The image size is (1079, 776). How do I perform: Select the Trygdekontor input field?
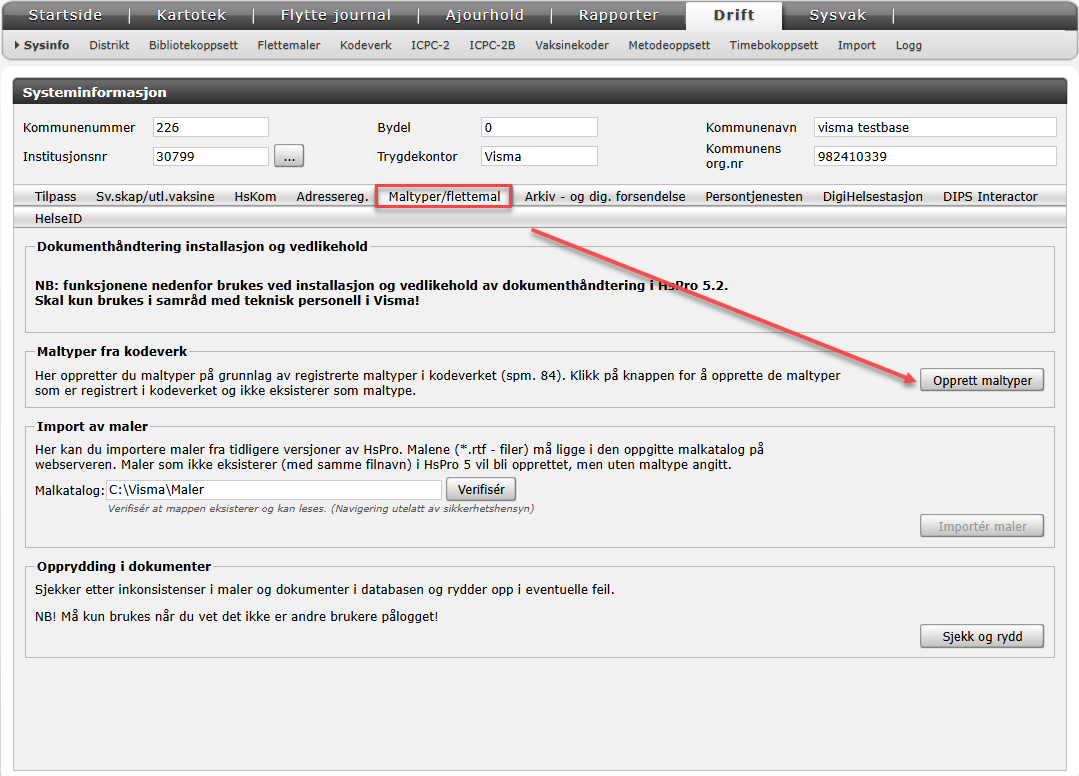[538, 156]
